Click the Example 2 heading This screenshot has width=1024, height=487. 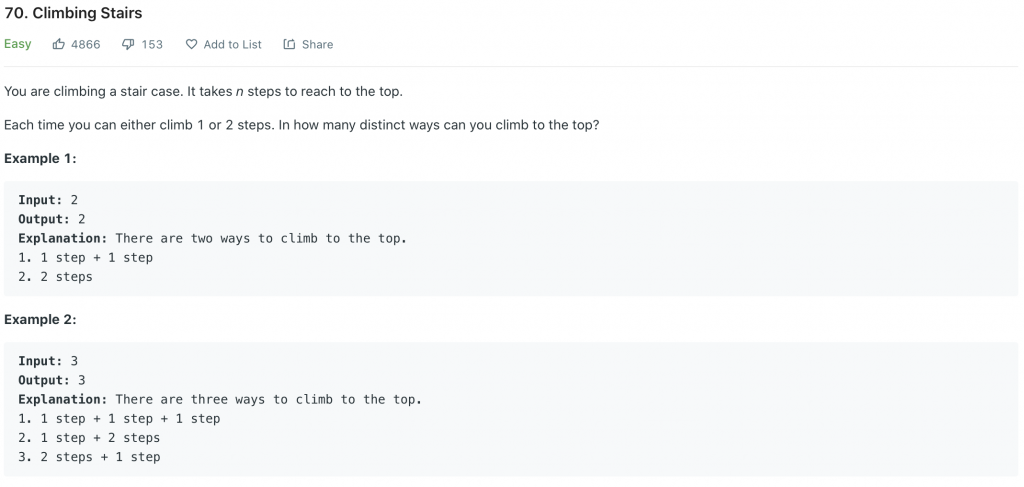[40, 320]
